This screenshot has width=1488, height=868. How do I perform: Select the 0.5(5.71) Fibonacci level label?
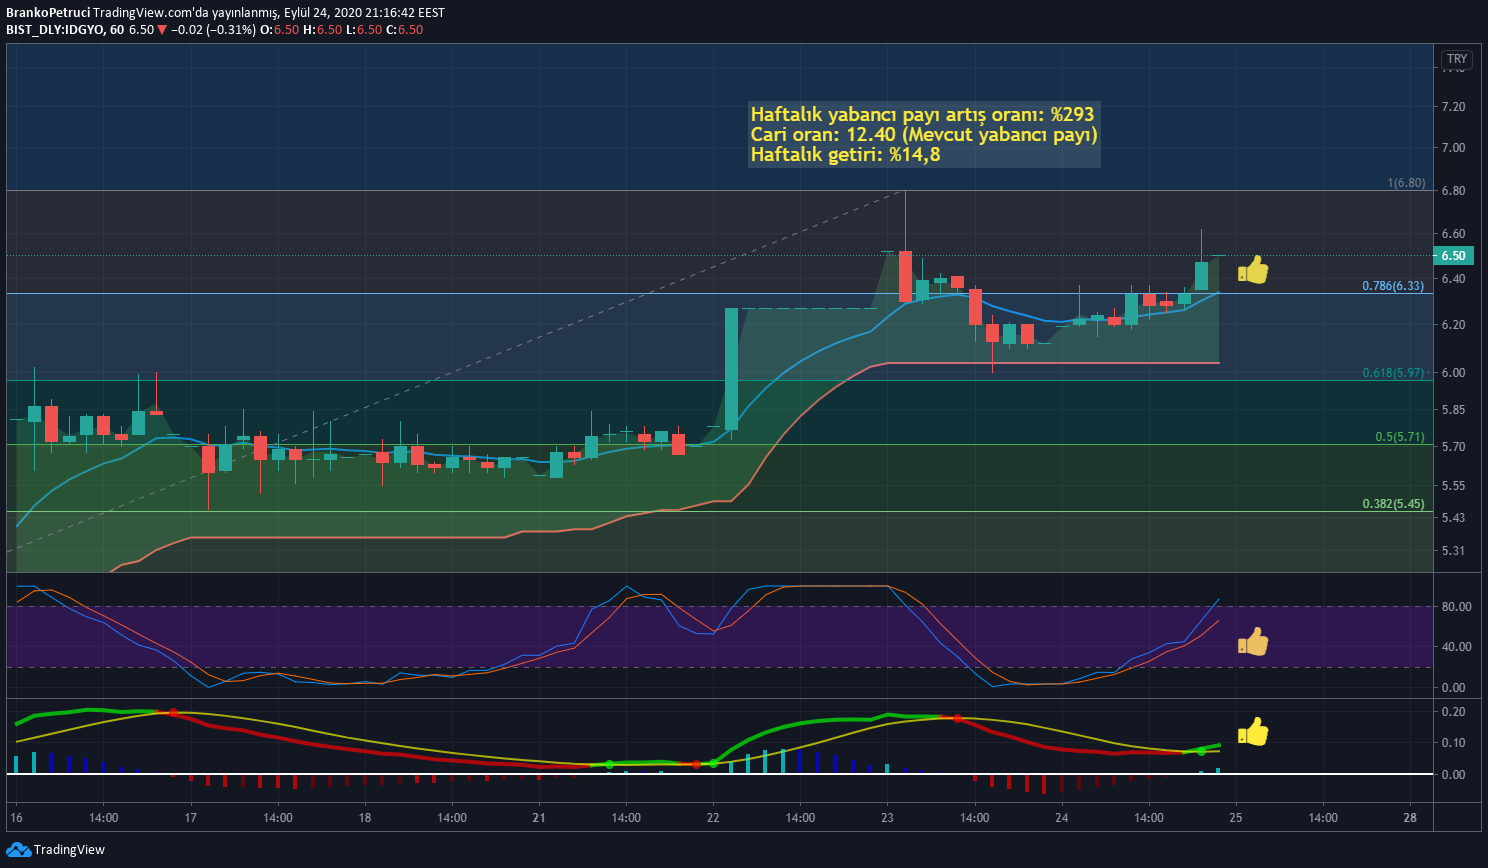click(1400, 437)
